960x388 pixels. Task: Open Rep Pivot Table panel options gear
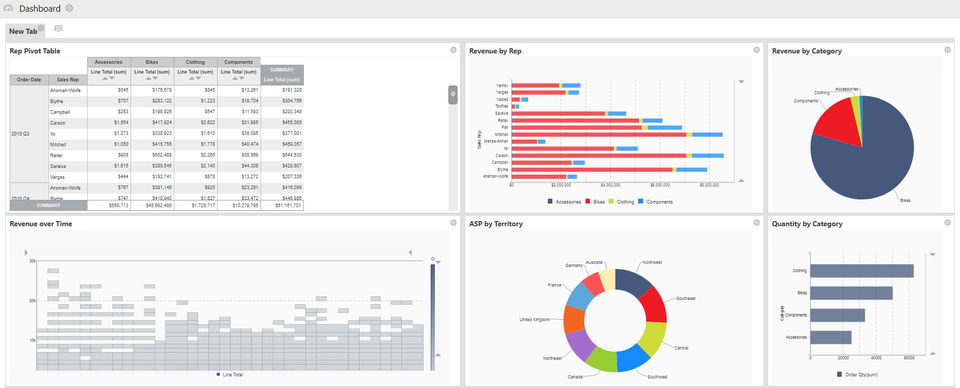[453, 50]
